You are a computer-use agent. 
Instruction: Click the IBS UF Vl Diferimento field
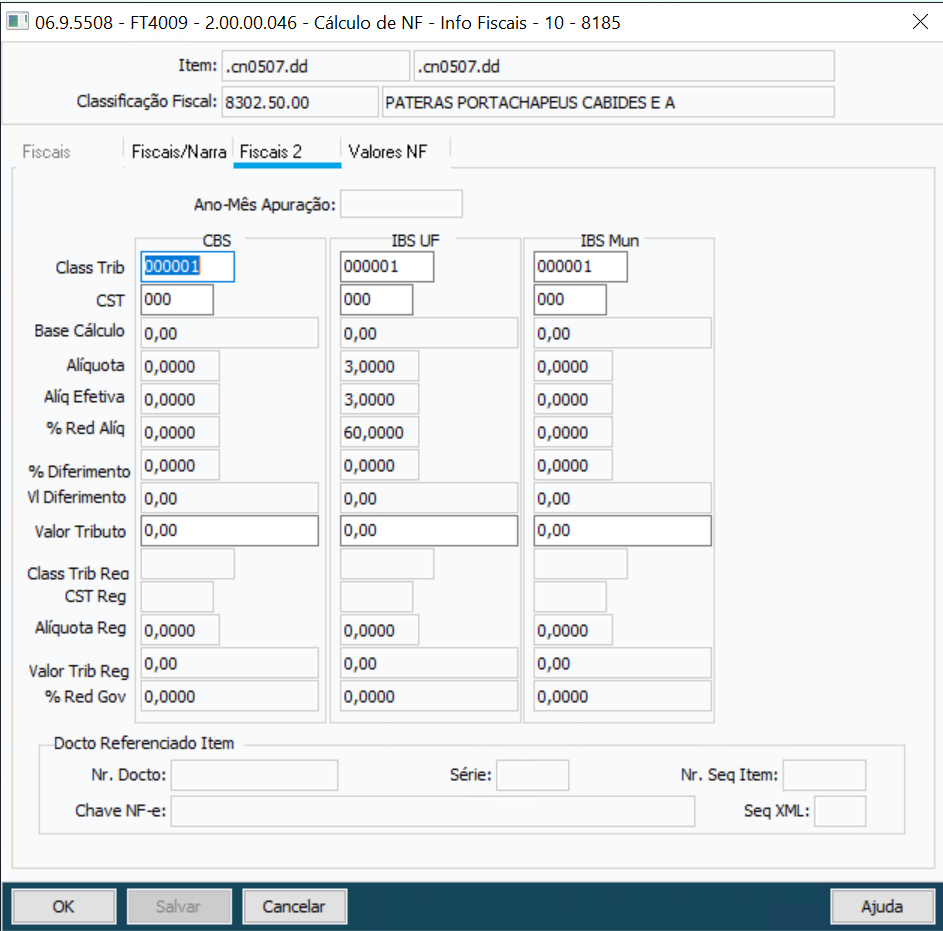click(429, 498)
